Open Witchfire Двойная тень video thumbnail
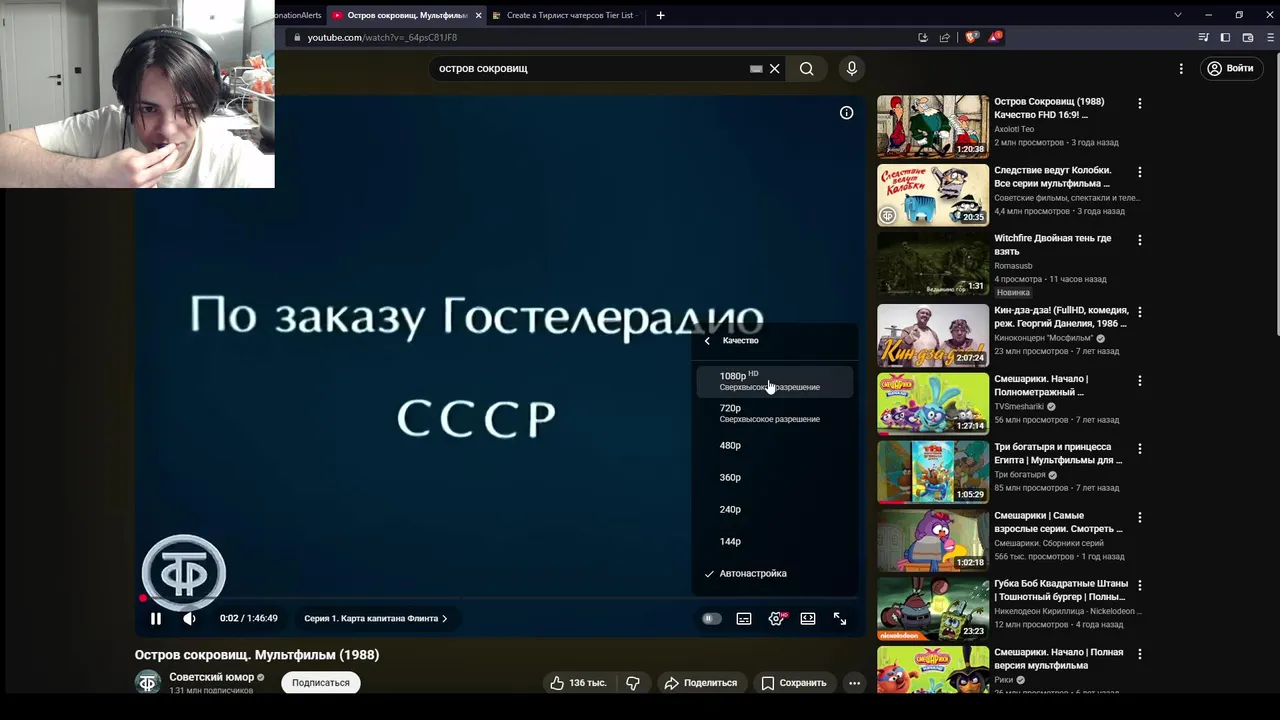 point(933,263)
